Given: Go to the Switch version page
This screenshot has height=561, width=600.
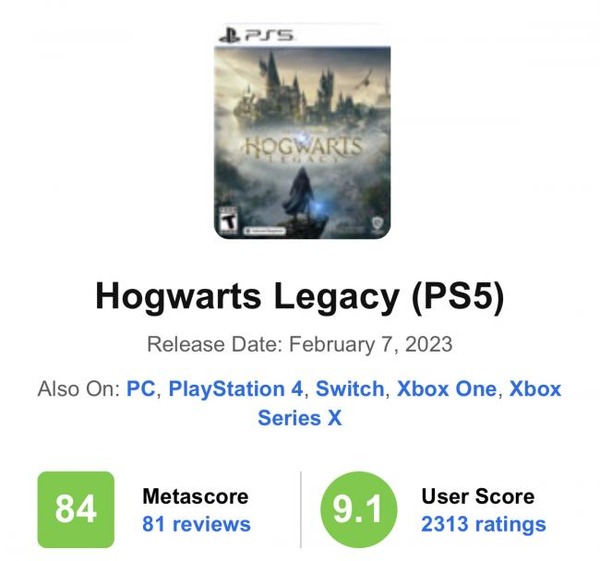Looking at the screenshot, I should coord(350,388).
